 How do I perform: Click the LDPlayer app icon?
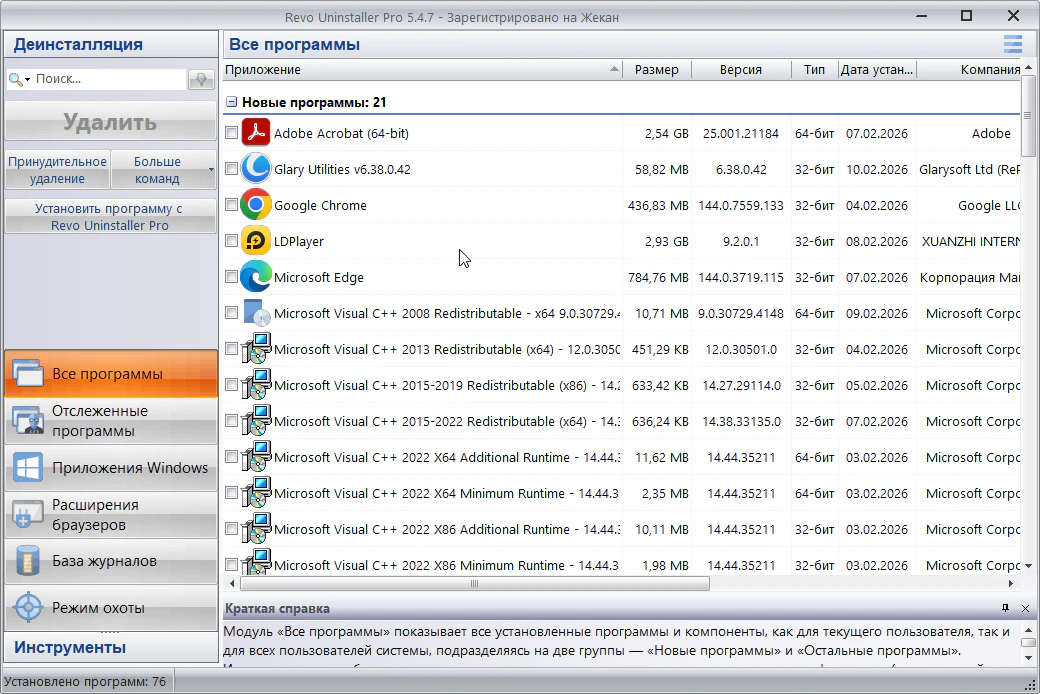click(256, 241)
